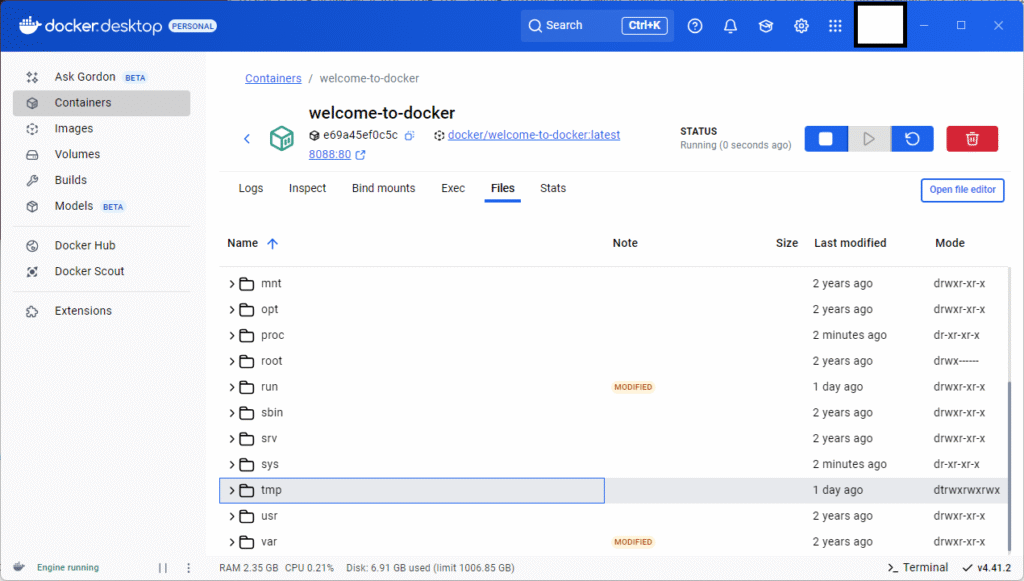
Task: Click the Mode column header
Action: (x=950, y=243)
